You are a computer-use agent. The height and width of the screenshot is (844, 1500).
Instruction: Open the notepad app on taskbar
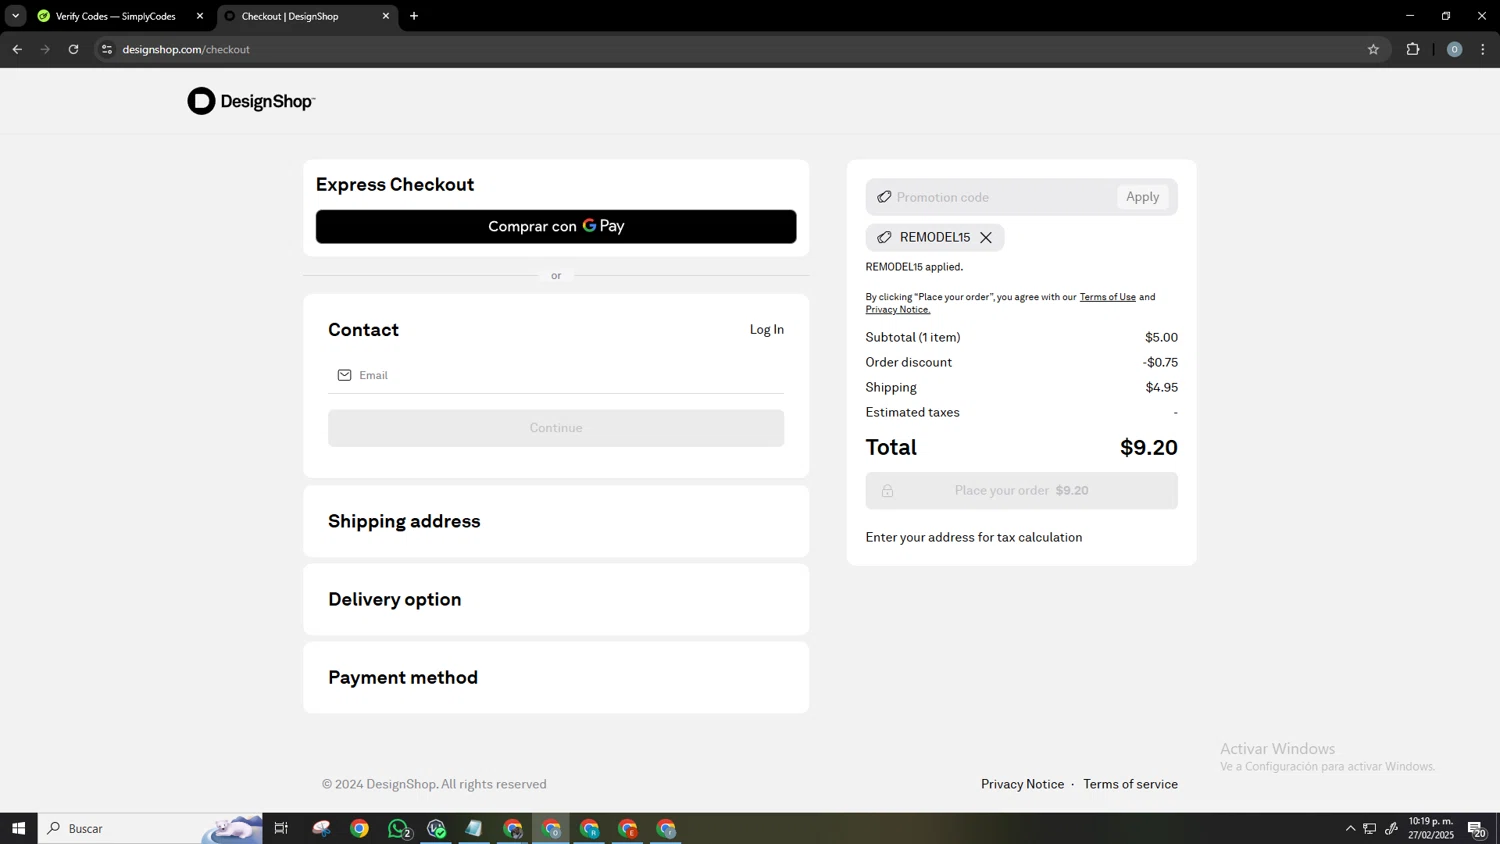pos(474,828)
